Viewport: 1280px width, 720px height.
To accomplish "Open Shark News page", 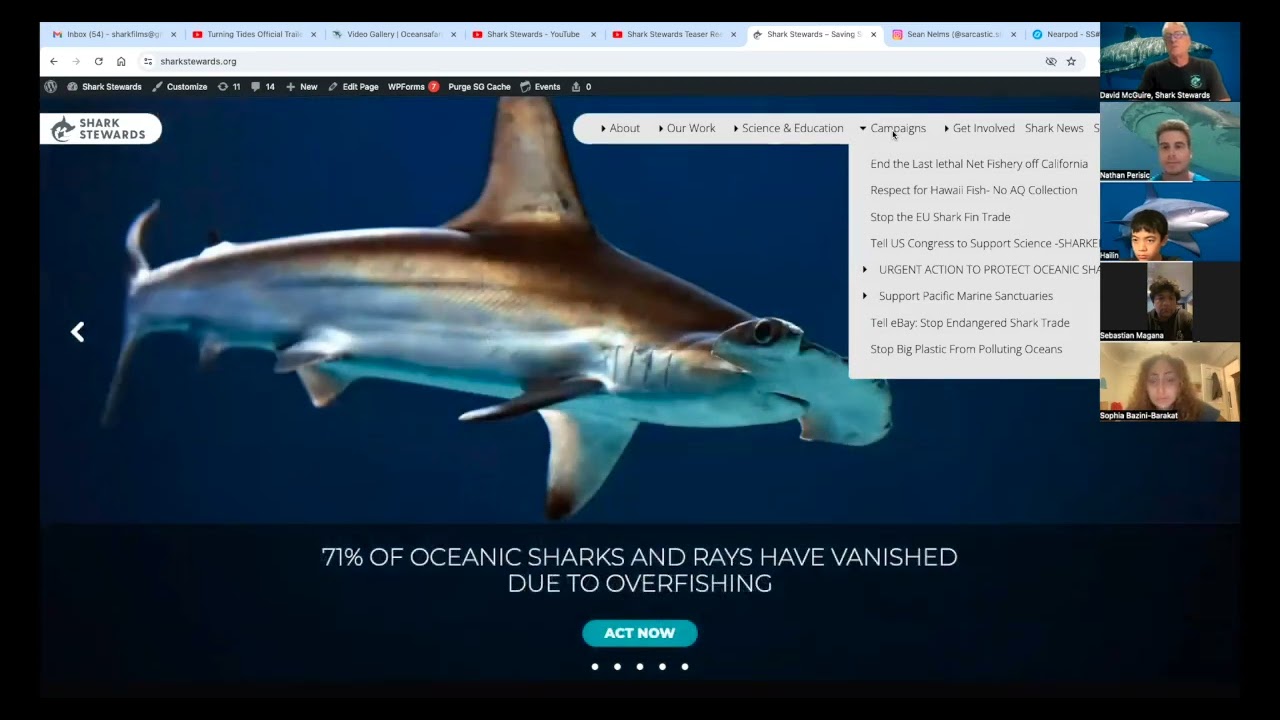I will (x=1054, y=128).
